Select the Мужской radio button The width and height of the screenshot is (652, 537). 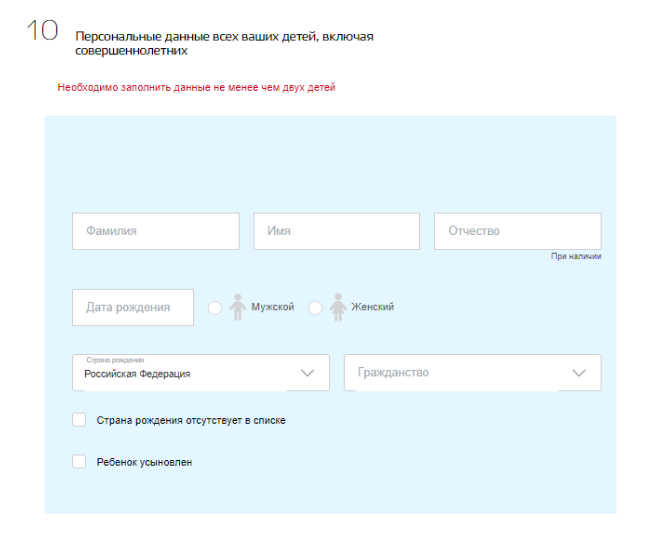pos(215,308)
